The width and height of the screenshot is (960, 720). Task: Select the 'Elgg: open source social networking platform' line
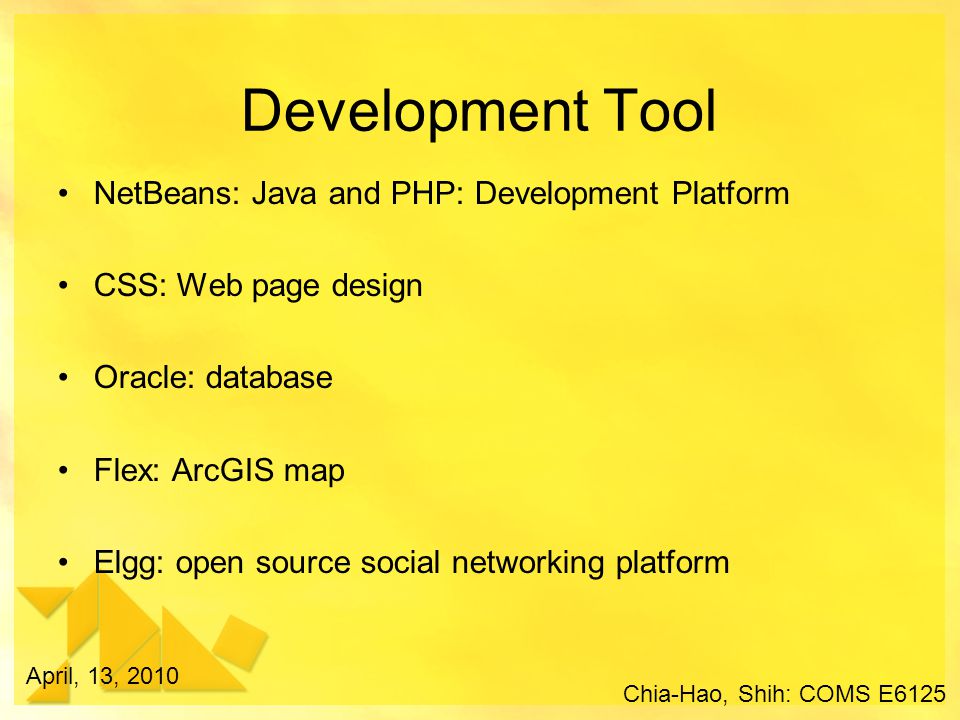(411, 563)
